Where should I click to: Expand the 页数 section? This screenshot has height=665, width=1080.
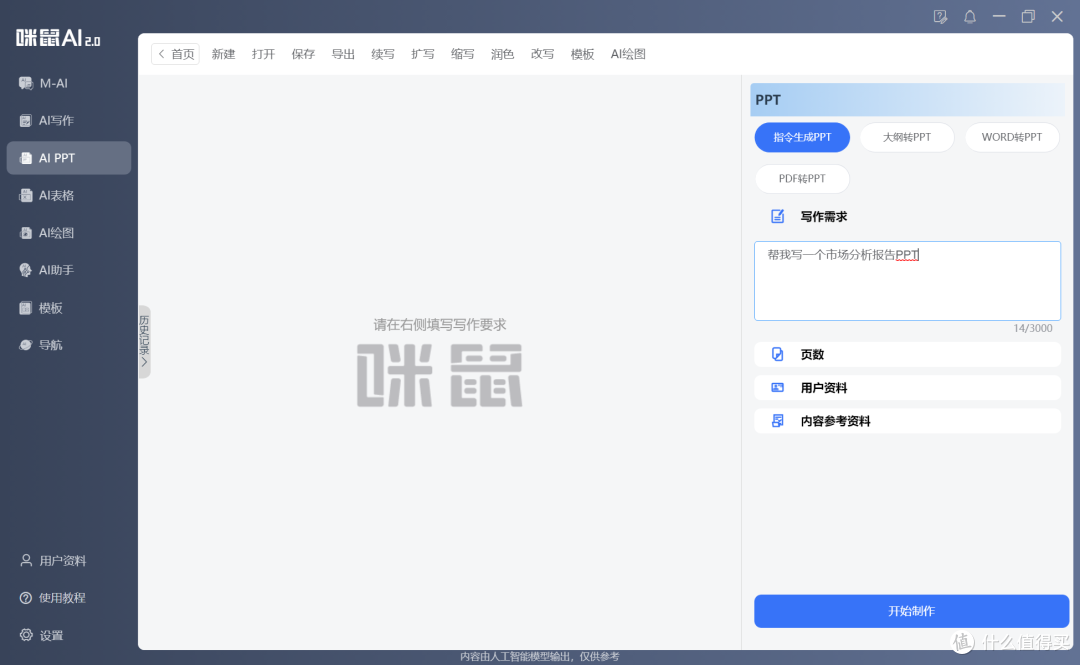point(907,354)
